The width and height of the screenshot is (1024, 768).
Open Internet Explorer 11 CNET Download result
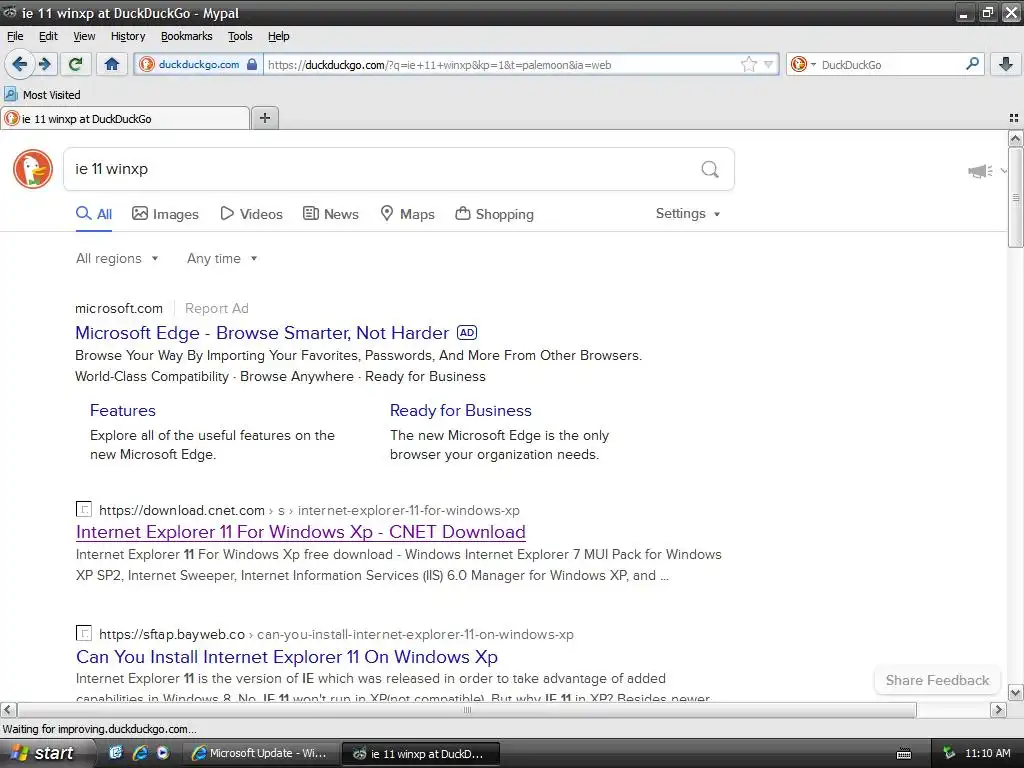300,532
